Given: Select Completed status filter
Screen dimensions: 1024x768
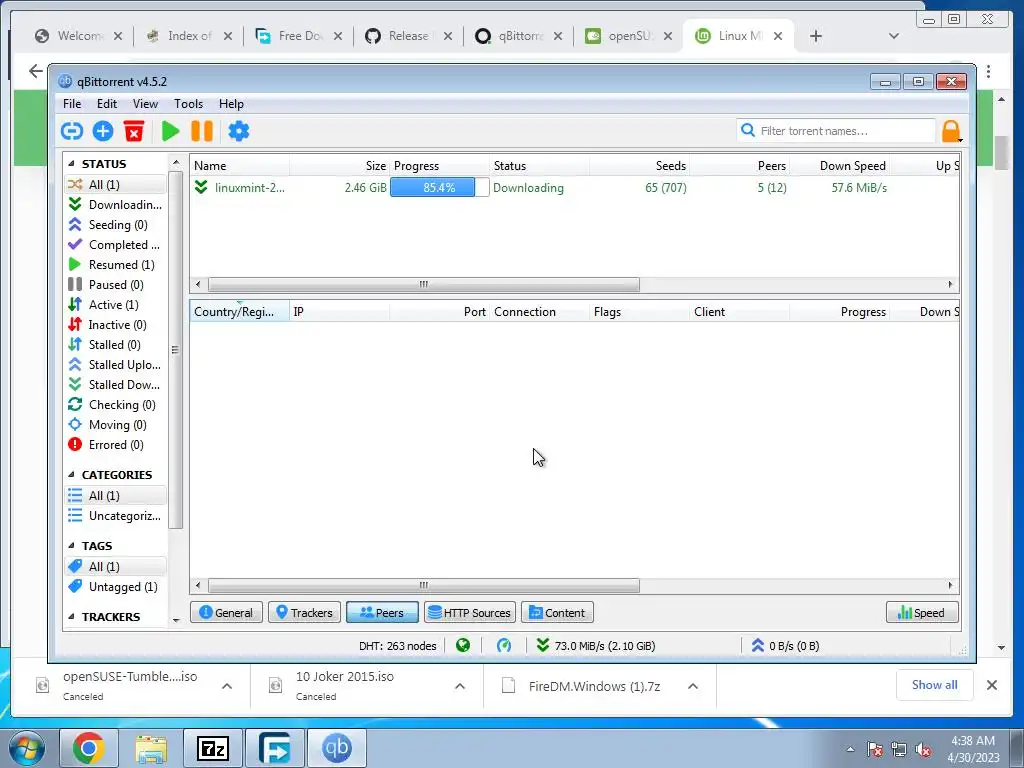Looking at the screenshot, I should pyautogui.click(x=116, y=245).
